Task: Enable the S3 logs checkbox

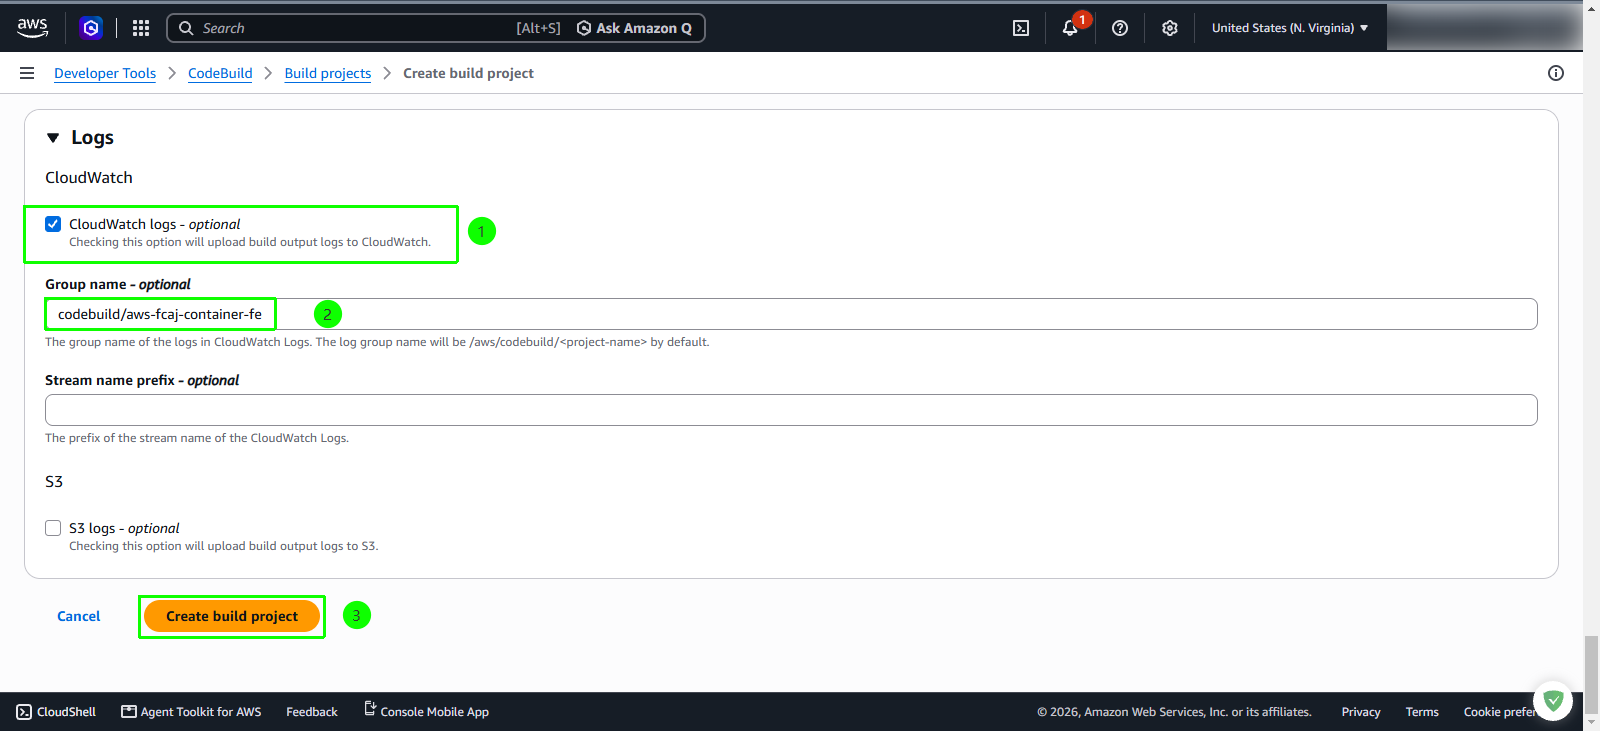Action: pyautogui.click(x=53, y=528)
